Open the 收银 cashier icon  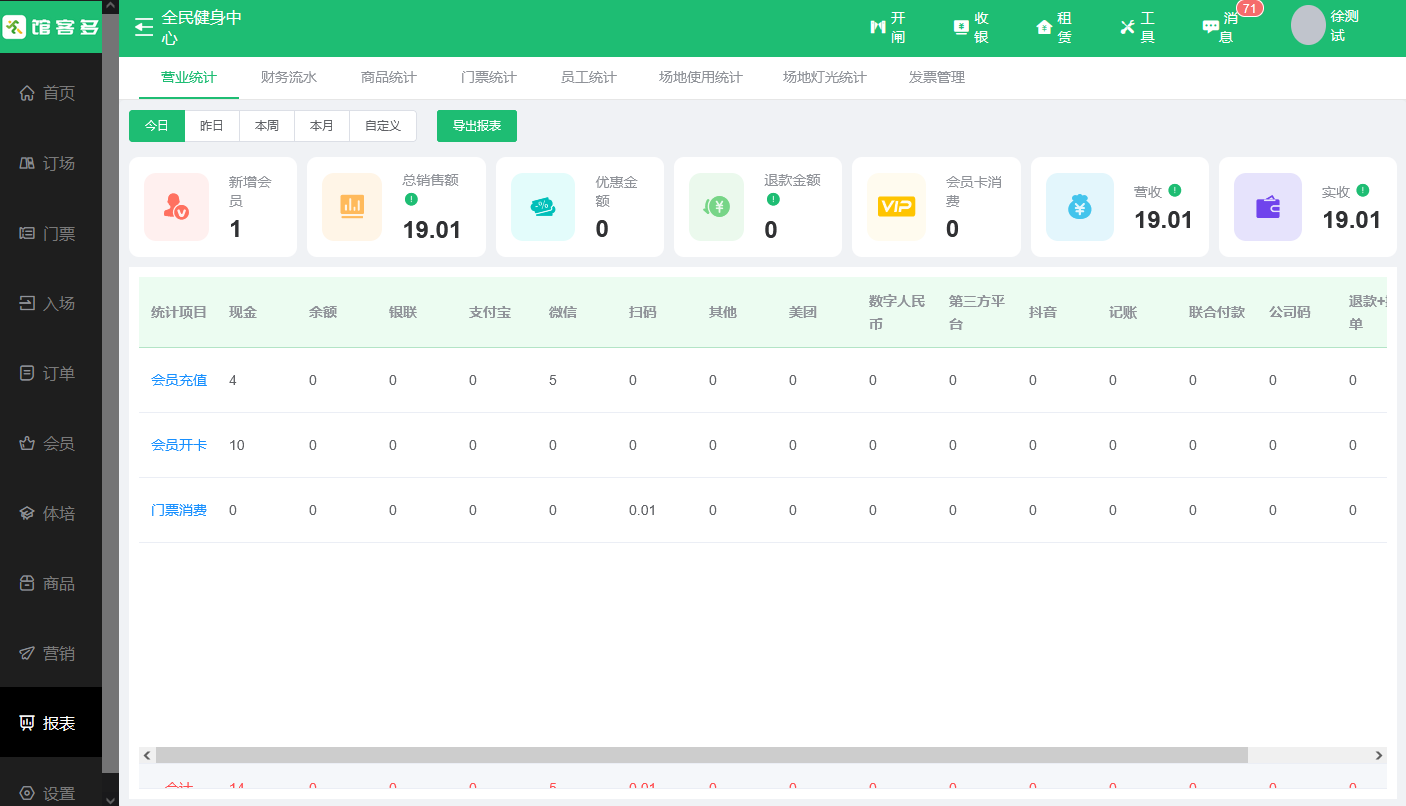click(x=961, y=27)
